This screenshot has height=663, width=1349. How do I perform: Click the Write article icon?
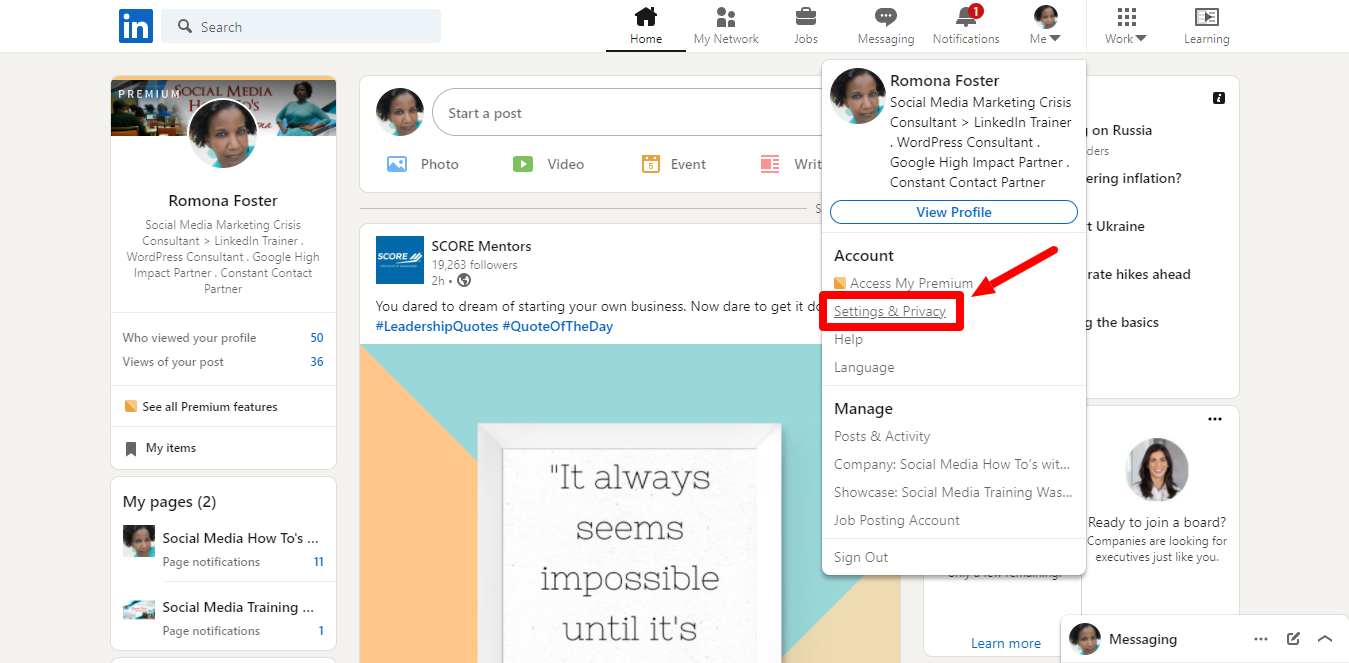(x=770, y=164)
